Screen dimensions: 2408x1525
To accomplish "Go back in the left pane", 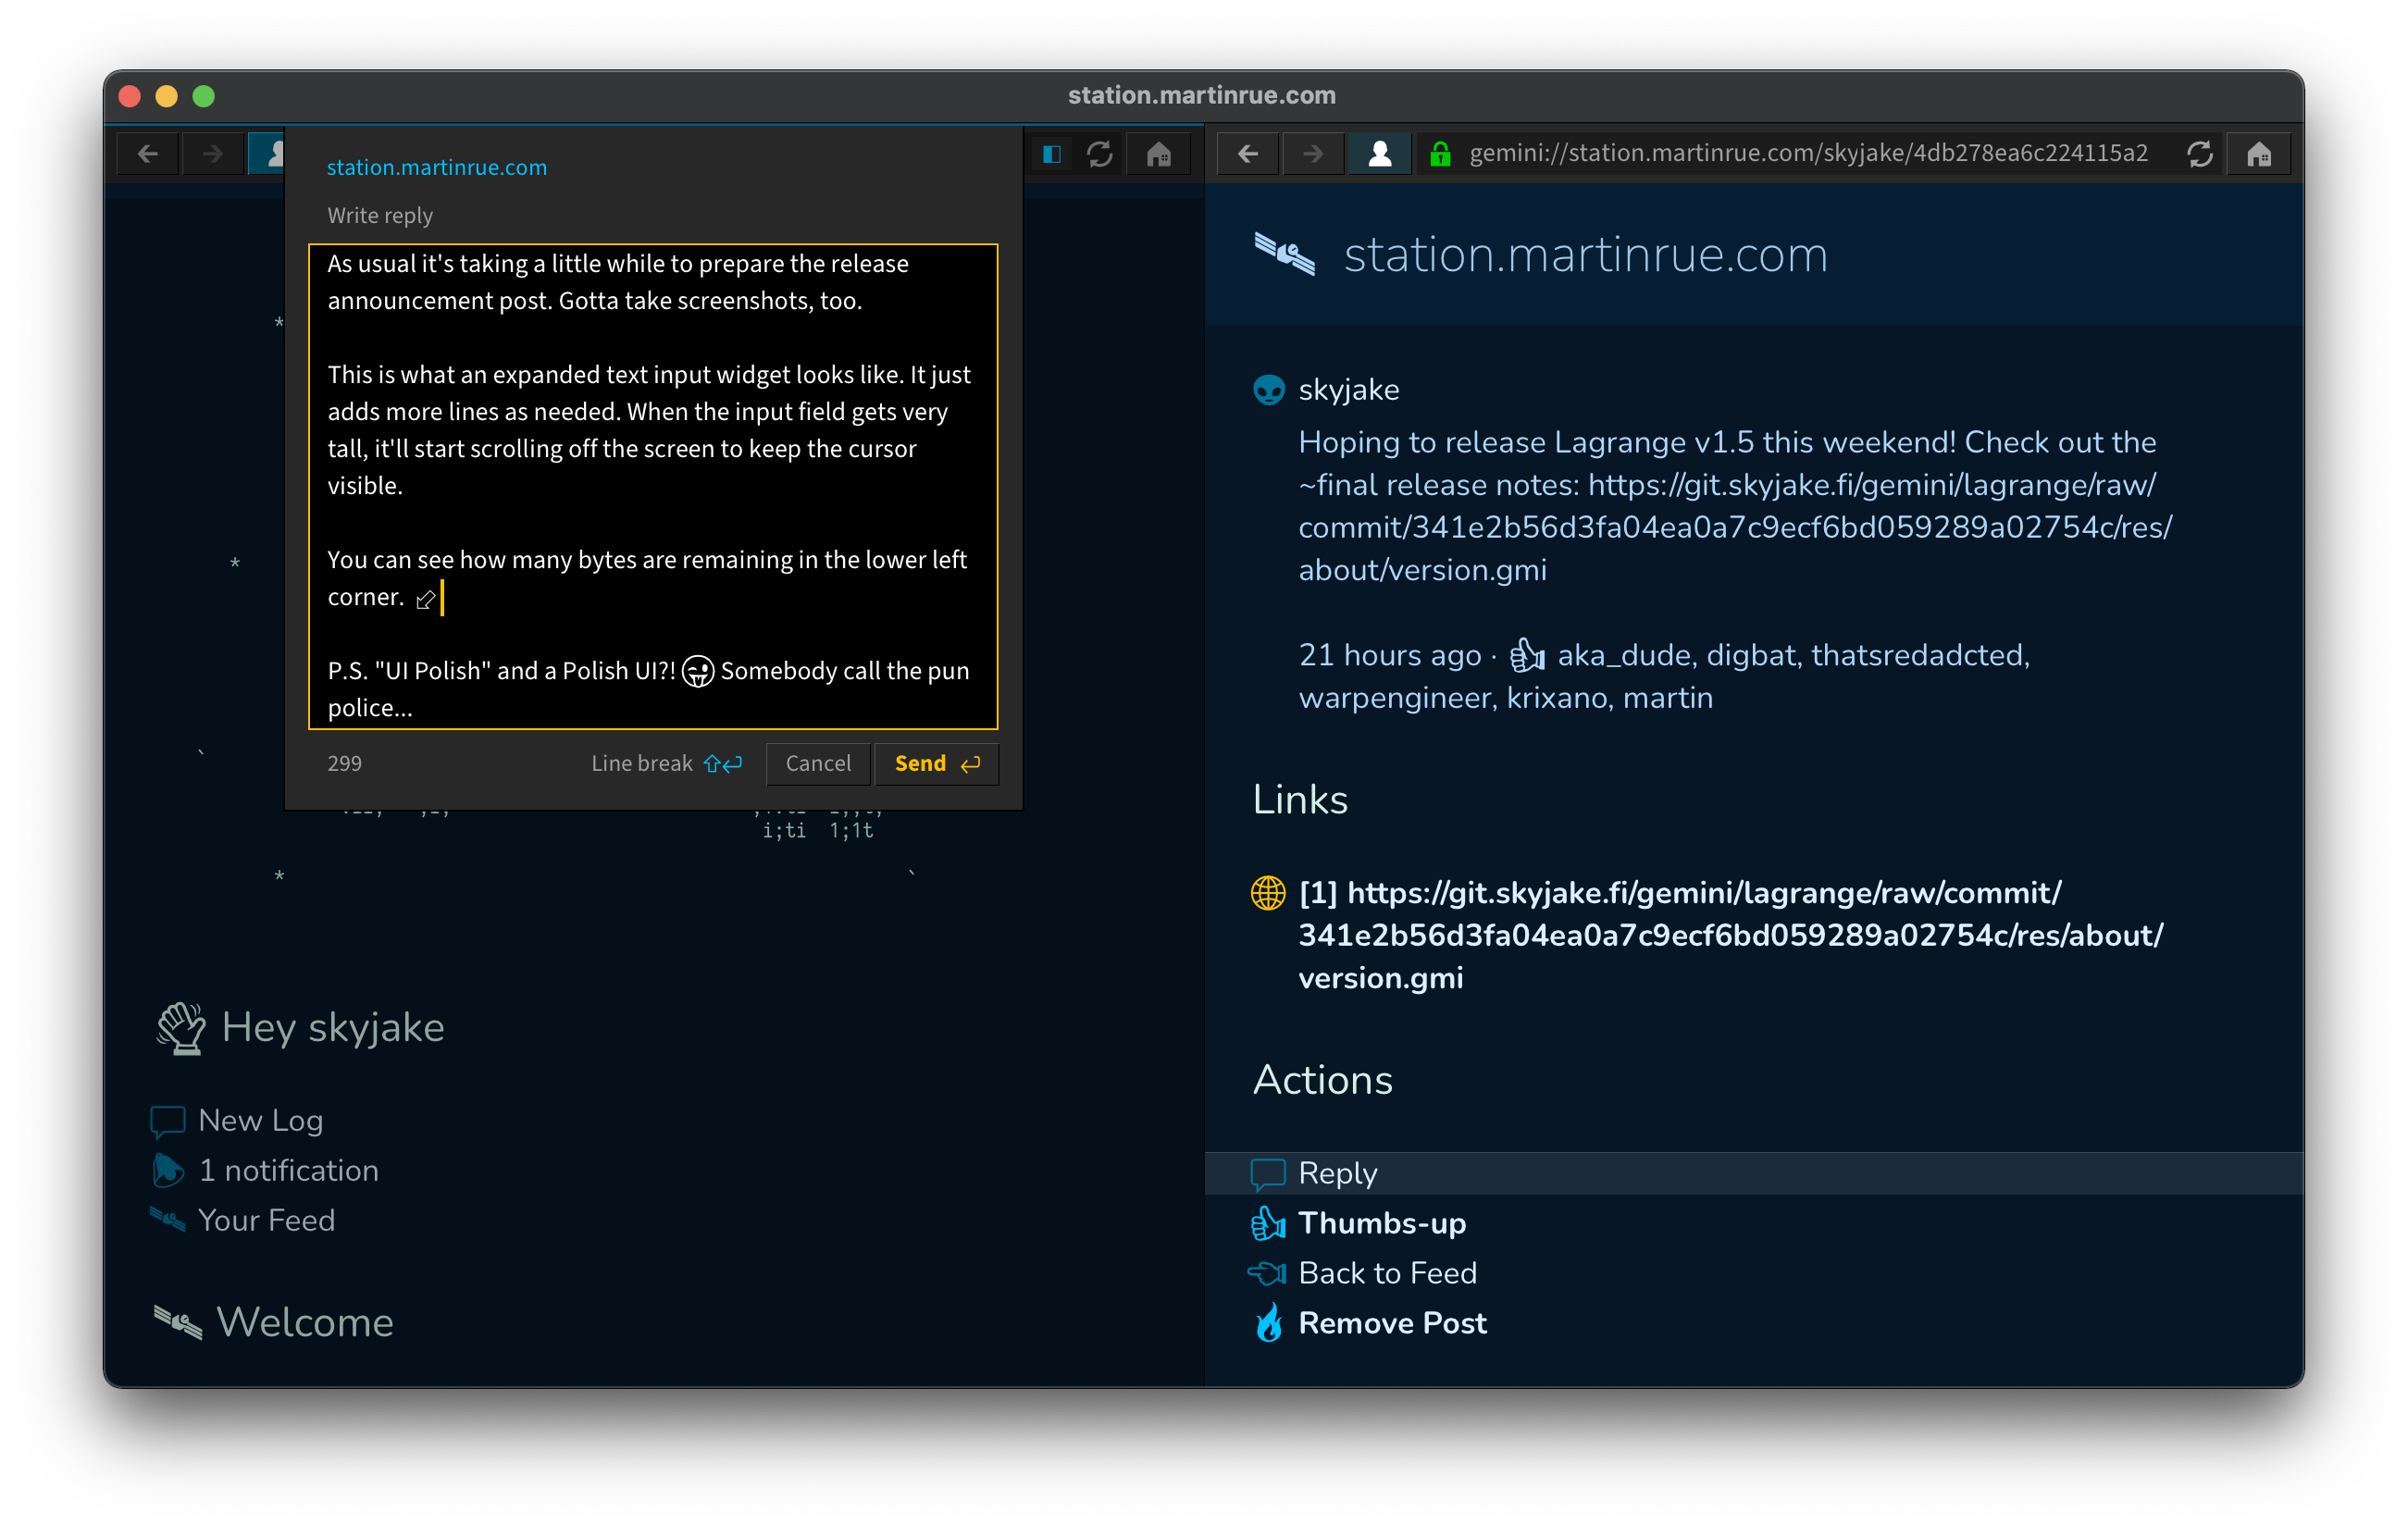I will (x=148, y=154).
